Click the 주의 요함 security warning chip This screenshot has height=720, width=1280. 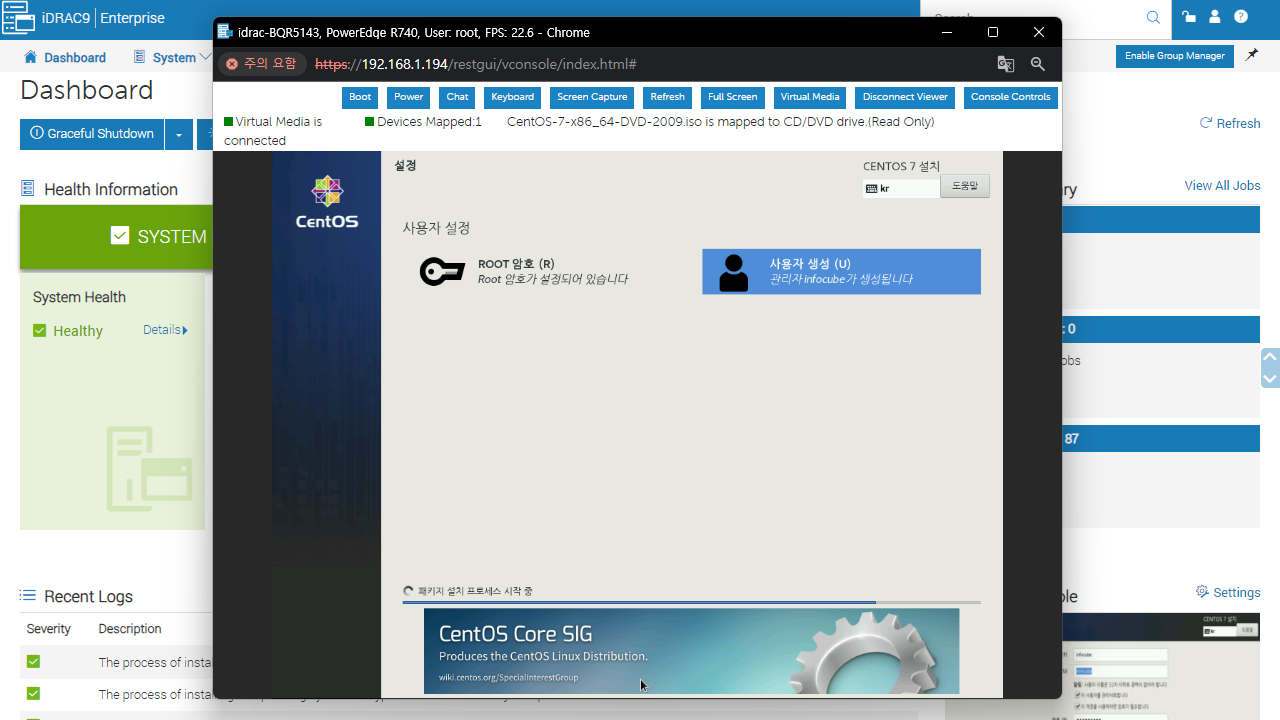point(261,64)
